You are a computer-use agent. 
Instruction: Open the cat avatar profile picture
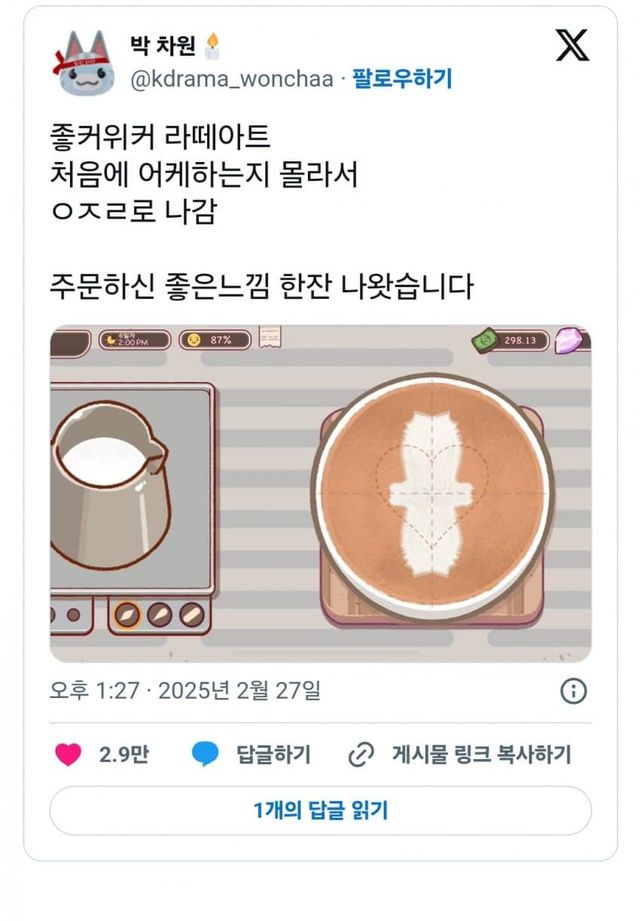coord(84,62)
